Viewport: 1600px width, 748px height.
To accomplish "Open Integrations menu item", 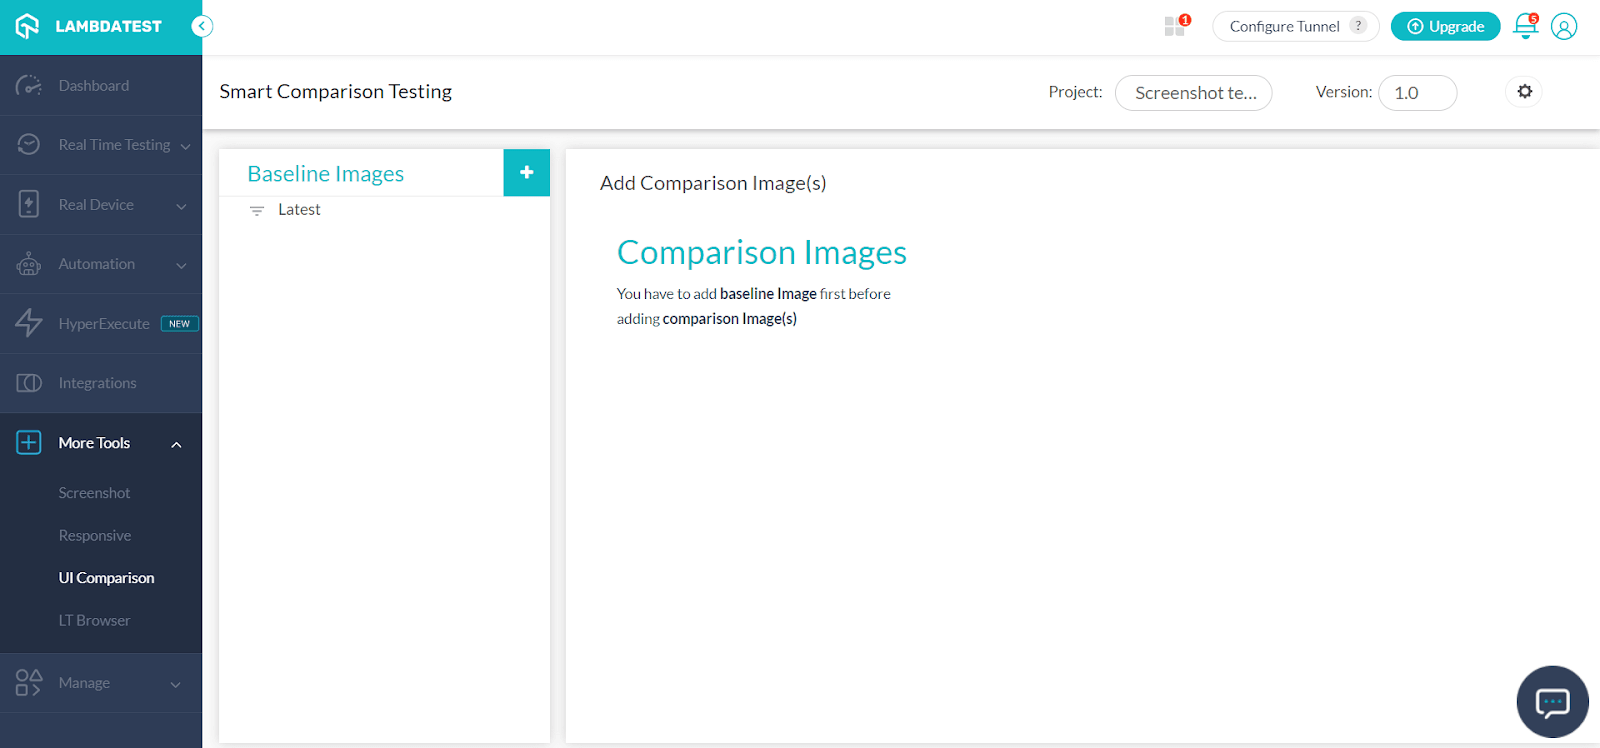I will (101, 383).
